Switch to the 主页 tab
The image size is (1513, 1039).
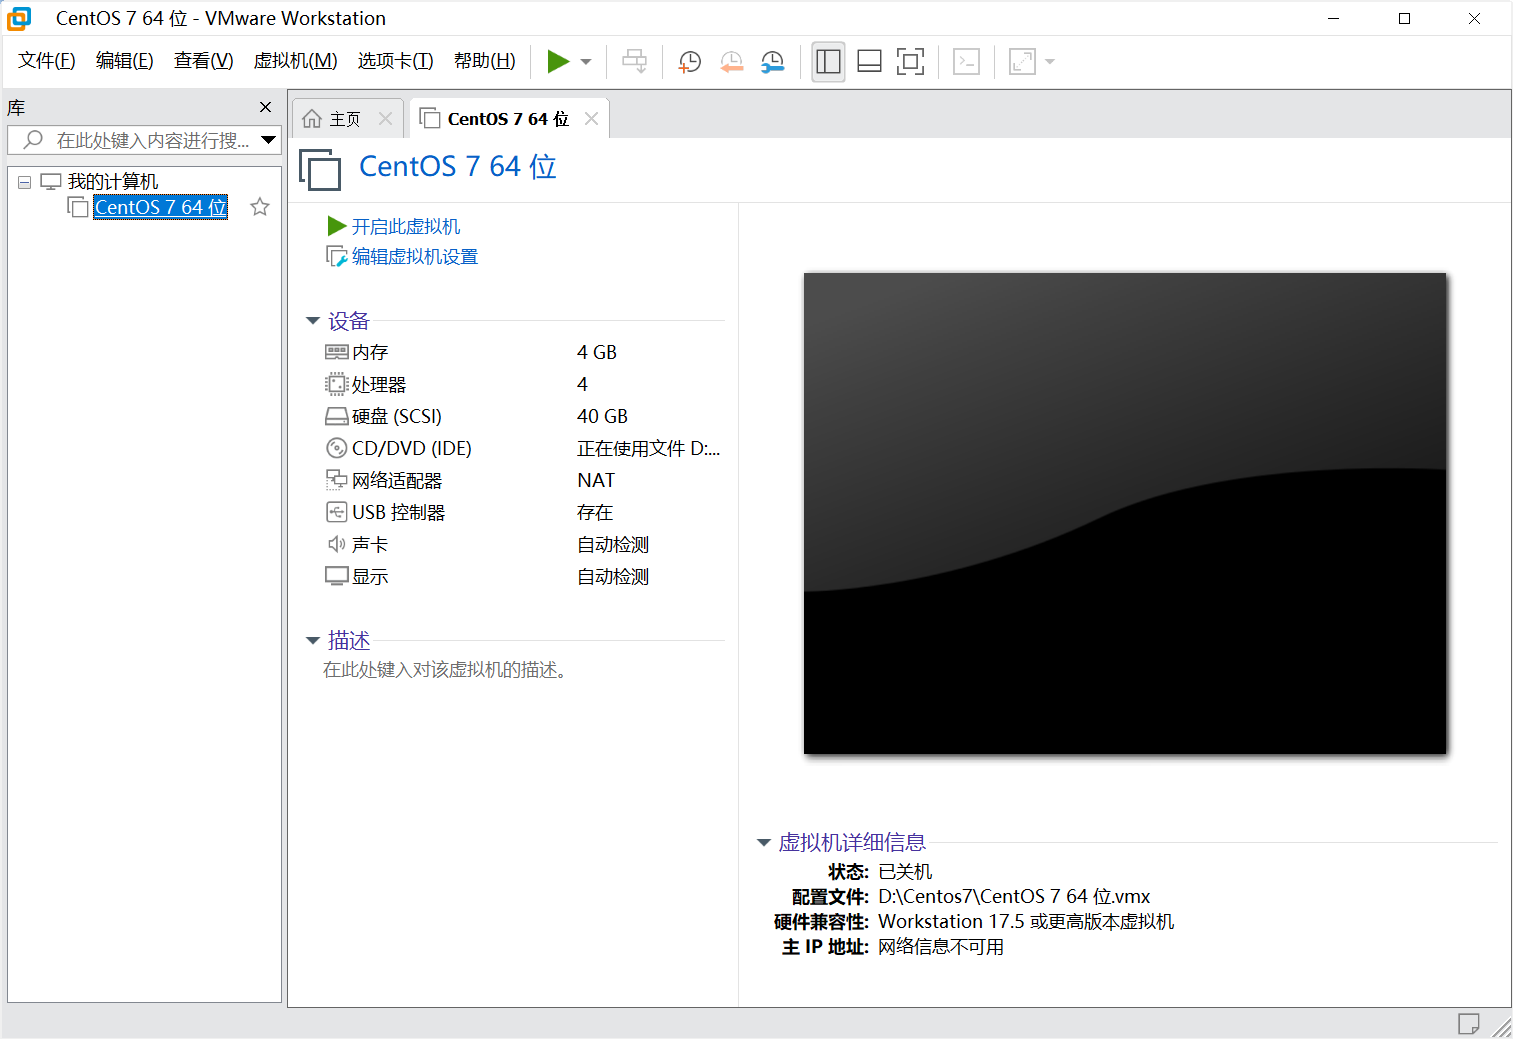344,118
